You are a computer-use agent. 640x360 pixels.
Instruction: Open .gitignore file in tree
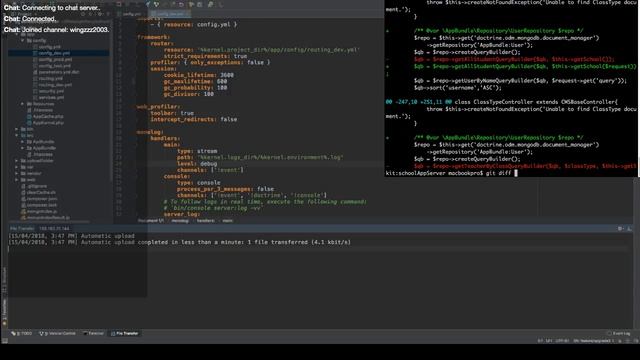[x=34, y=186]
